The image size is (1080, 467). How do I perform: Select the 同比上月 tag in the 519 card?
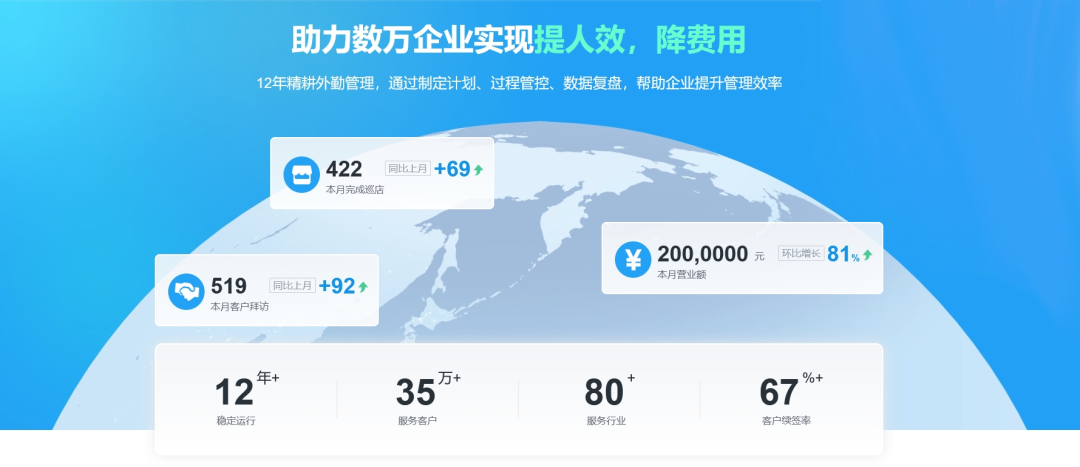[x=293, y=286]
